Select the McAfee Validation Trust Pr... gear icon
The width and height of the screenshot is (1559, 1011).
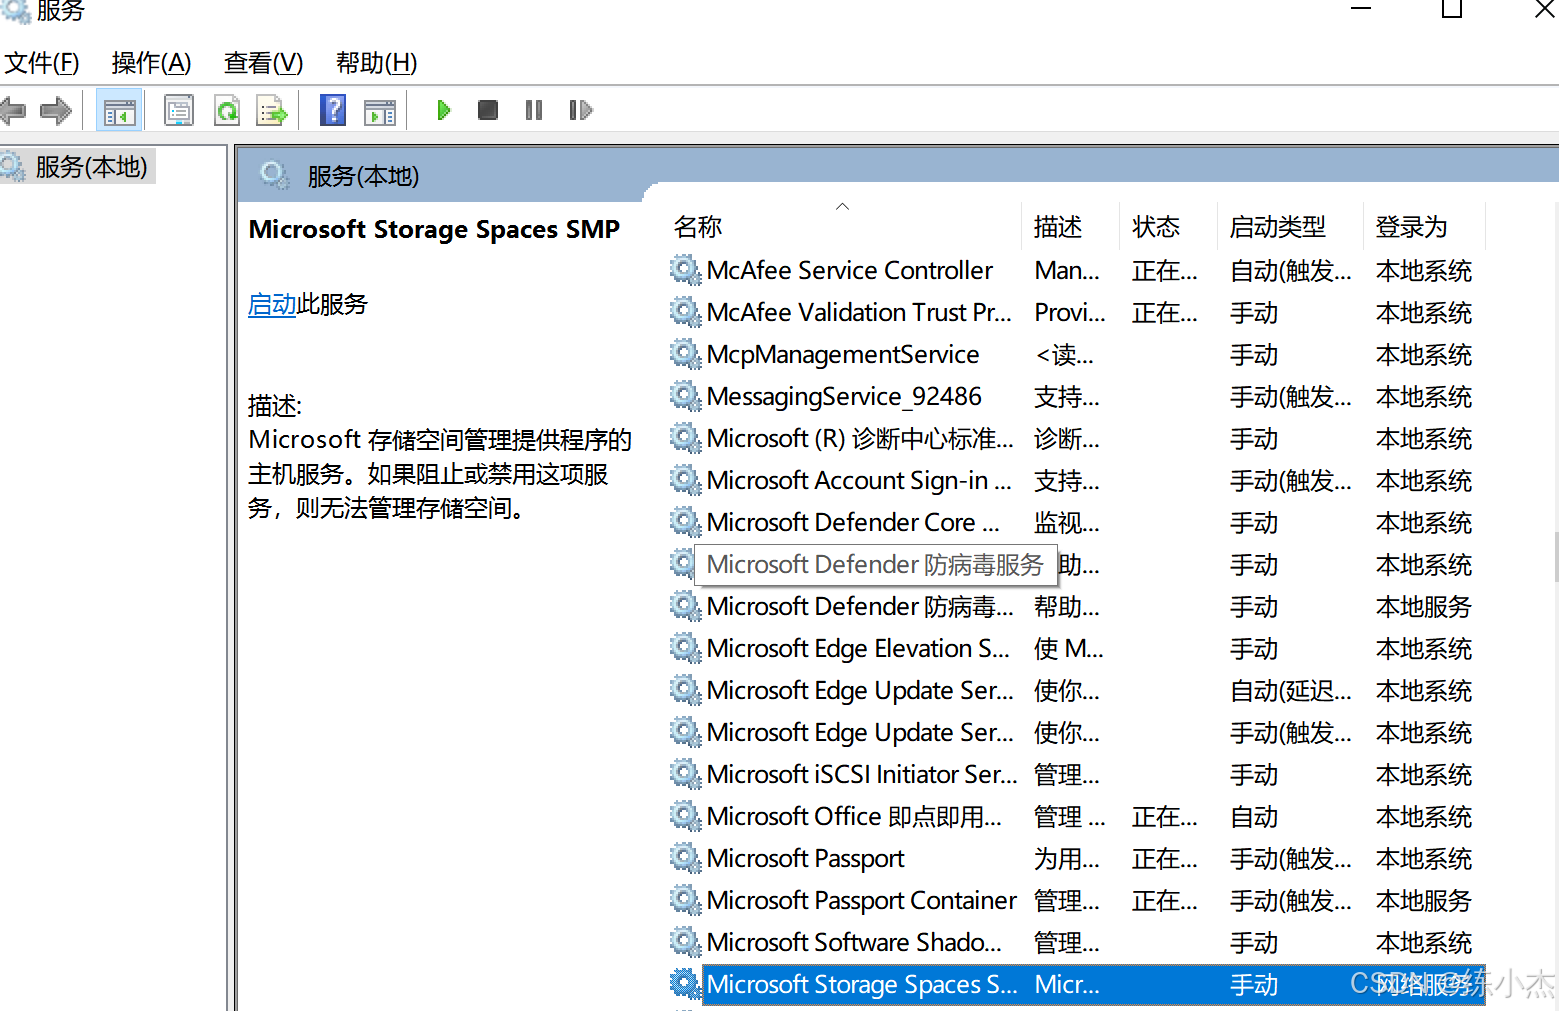tap(685, 312)
